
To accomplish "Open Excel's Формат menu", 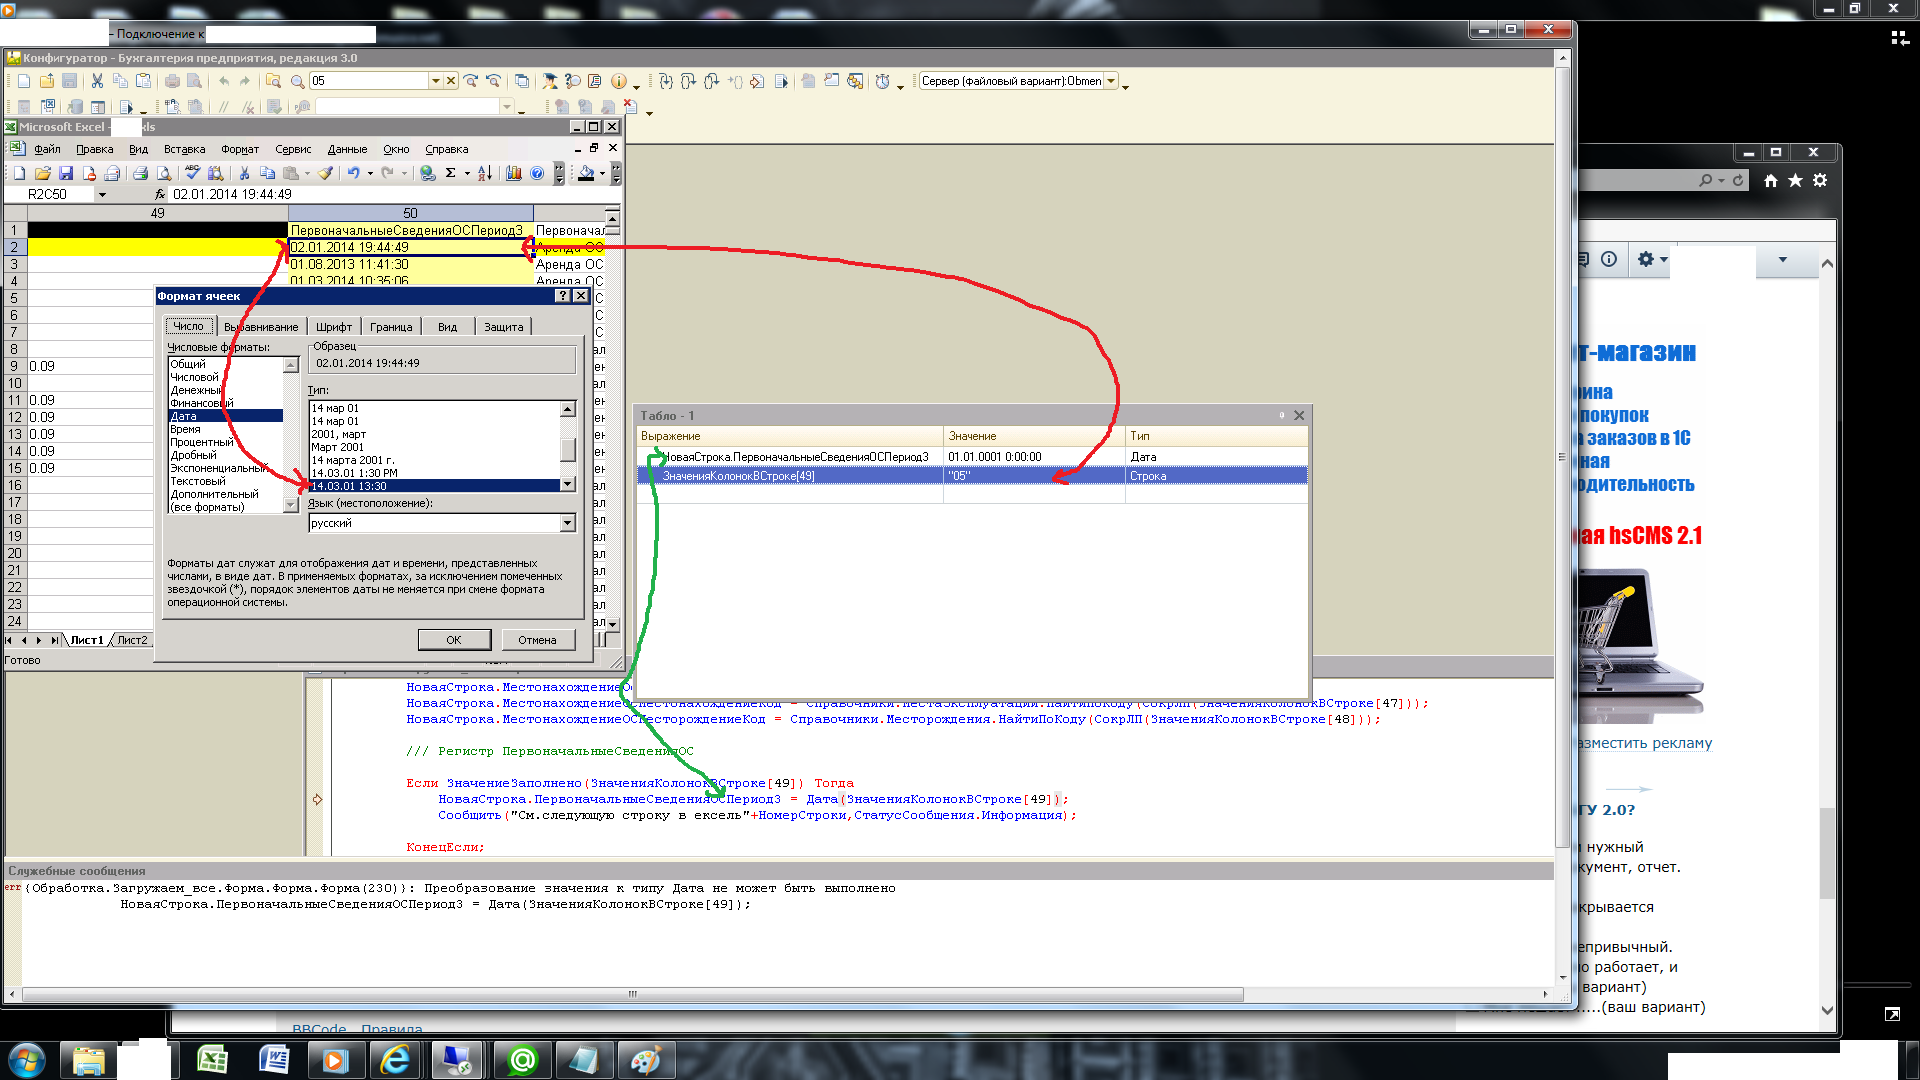I will (240, 149).
